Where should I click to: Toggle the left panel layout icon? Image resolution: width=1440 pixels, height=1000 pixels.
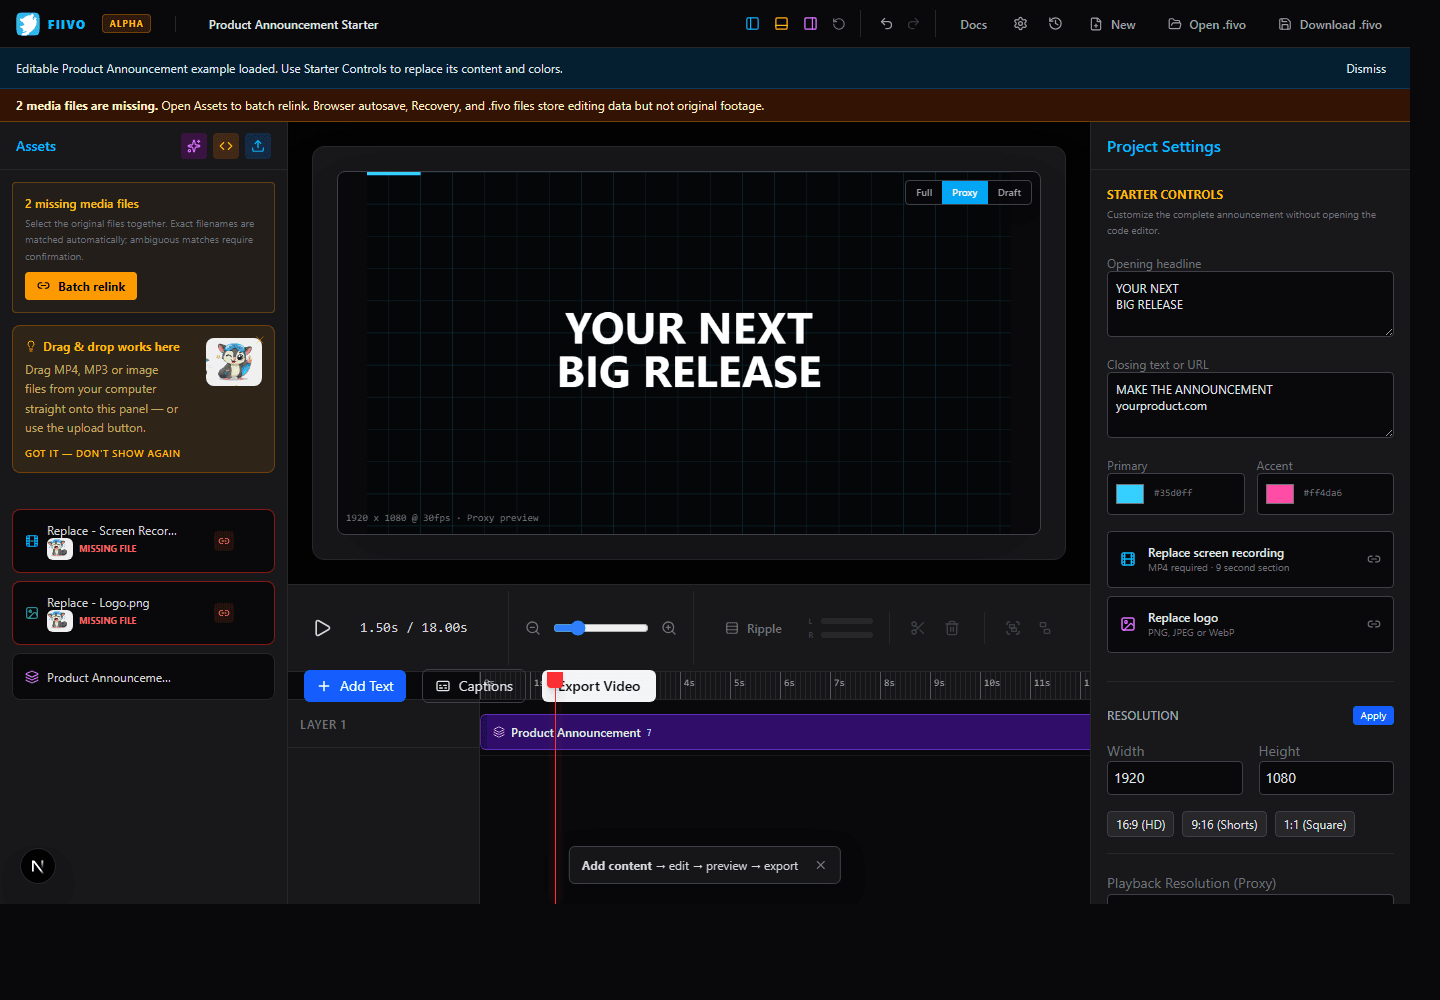pos(752,24)
